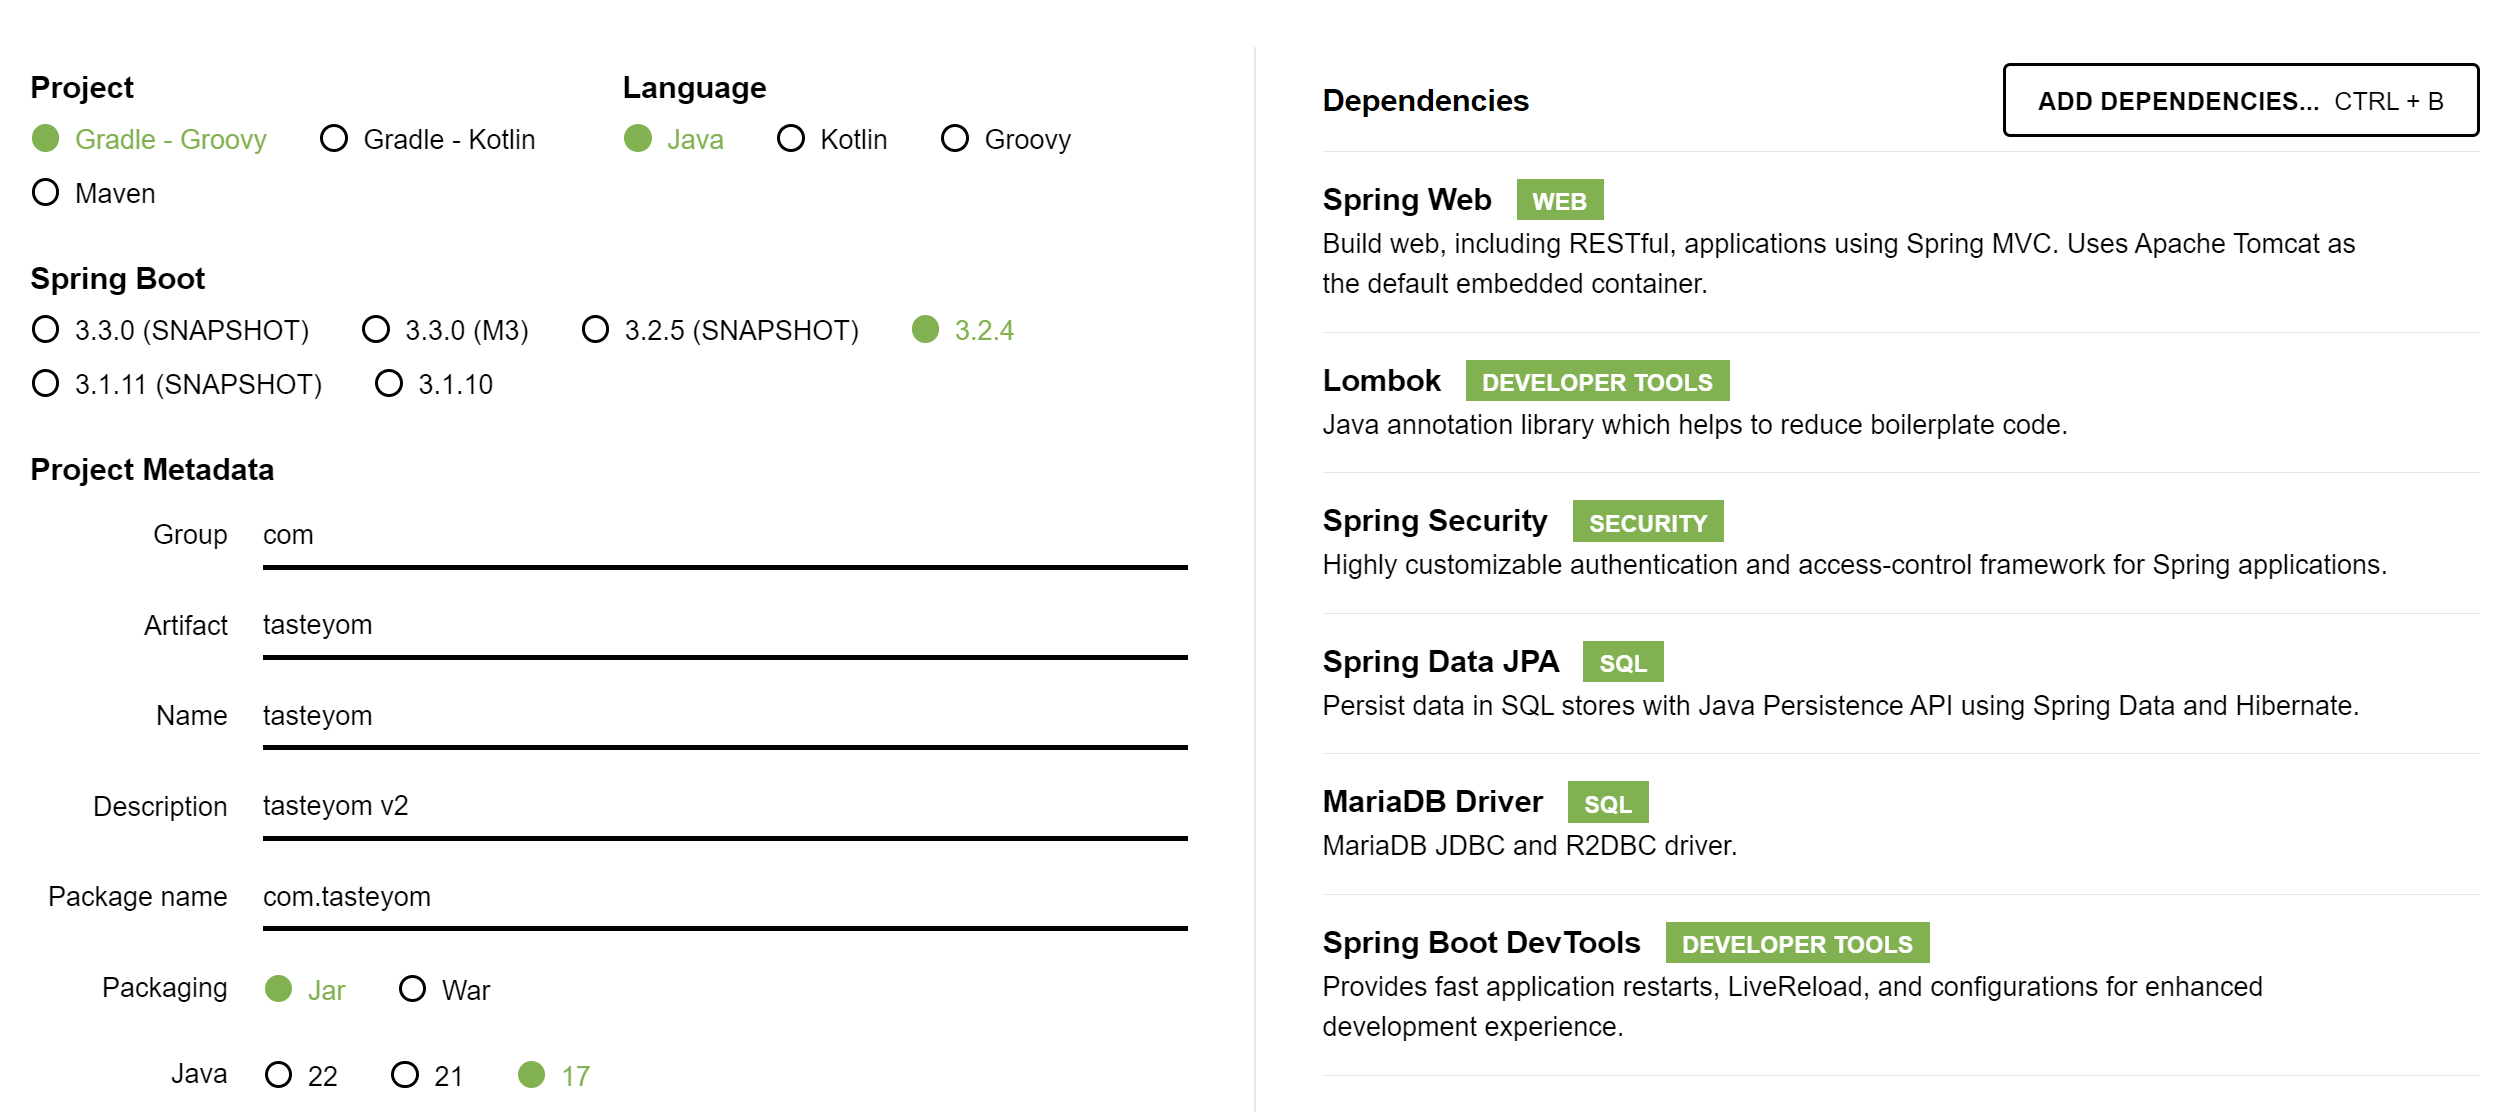Choose Java version 22
Screen dimensions: 2504x1112
pos(301,1076)
